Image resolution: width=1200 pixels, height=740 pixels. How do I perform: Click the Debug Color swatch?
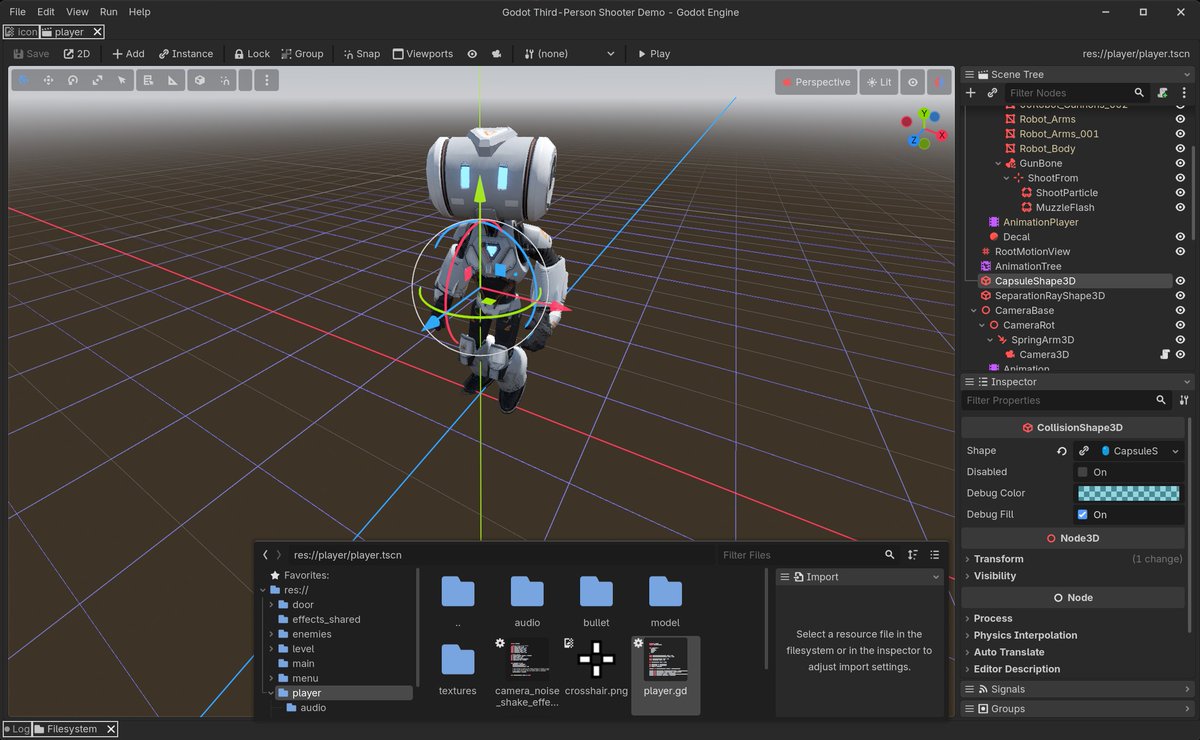click(x=1130, y=493)
